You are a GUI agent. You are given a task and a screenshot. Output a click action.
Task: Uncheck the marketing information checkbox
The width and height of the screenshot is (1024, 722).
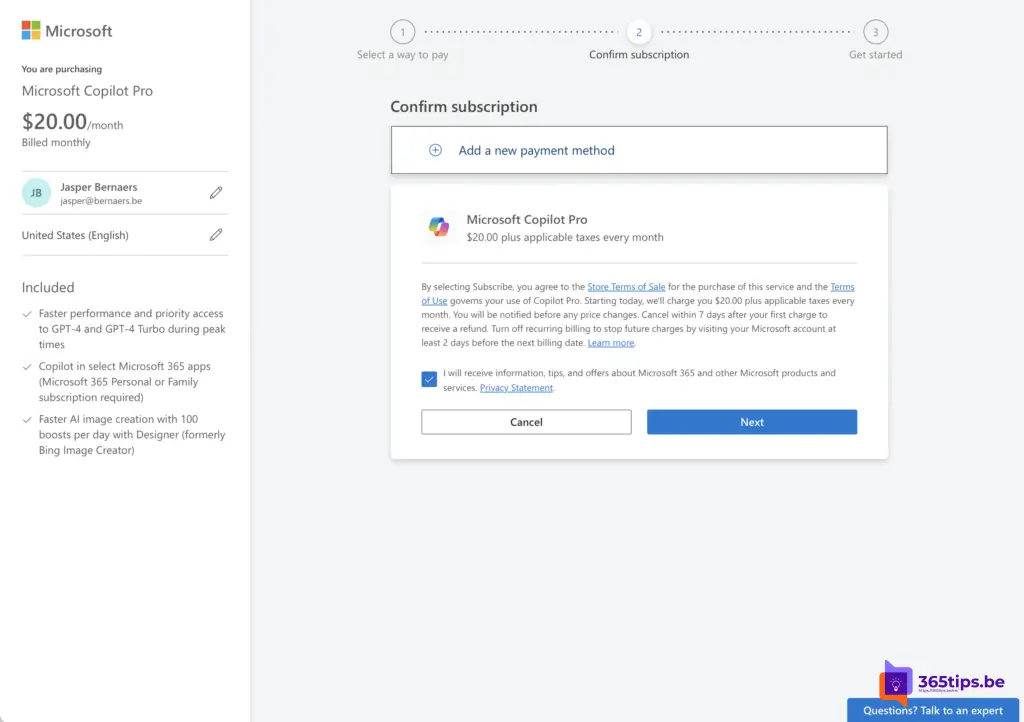pos(429,379)
